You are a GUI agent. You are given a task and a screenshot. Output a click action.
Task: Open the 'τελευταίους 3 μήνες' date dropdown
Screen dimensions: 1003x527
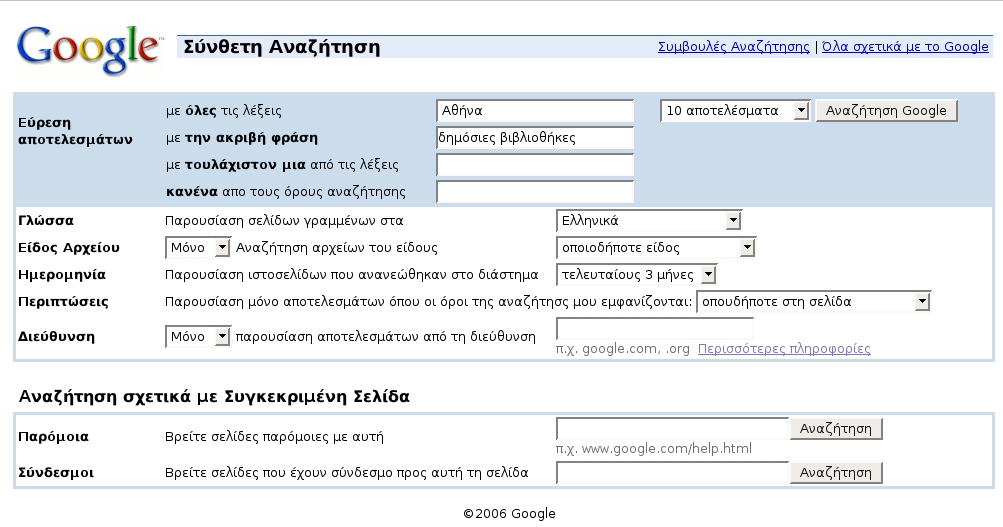tap(636, 275)
